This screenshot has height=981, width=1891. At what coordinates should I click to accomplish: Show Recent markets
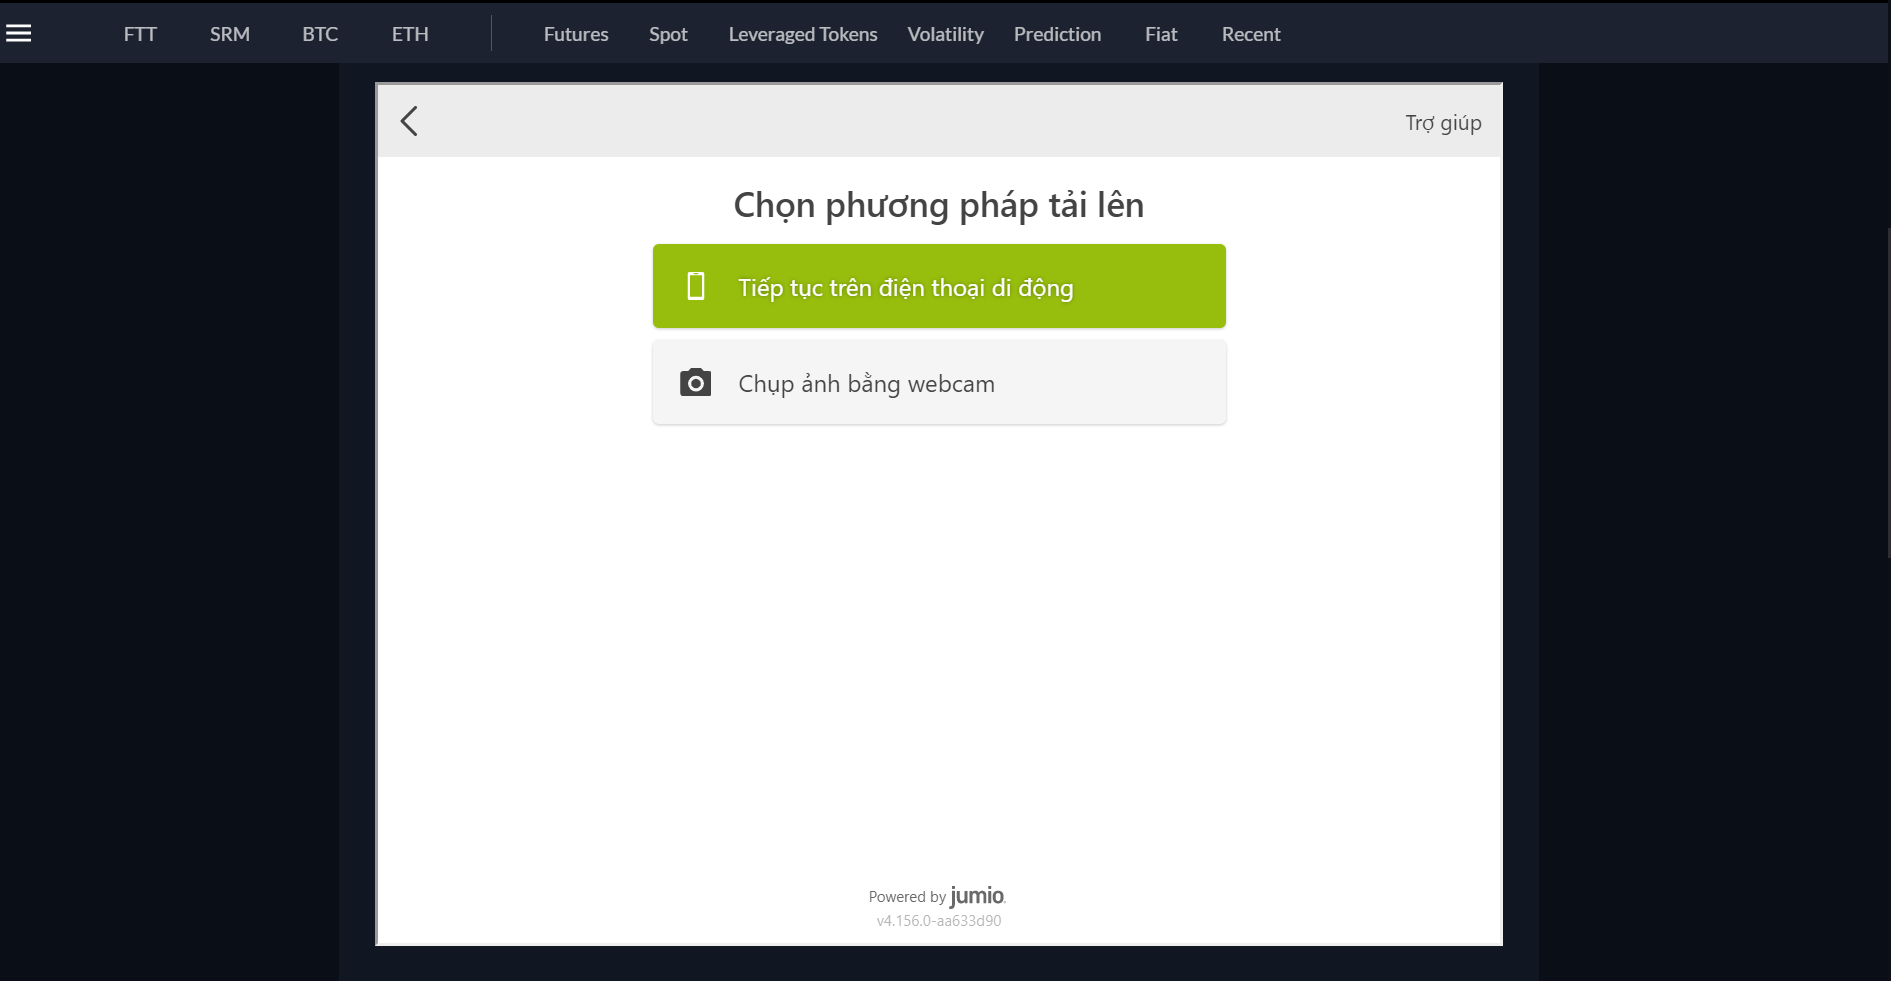pyautogui.click(x=1251, y=34)
